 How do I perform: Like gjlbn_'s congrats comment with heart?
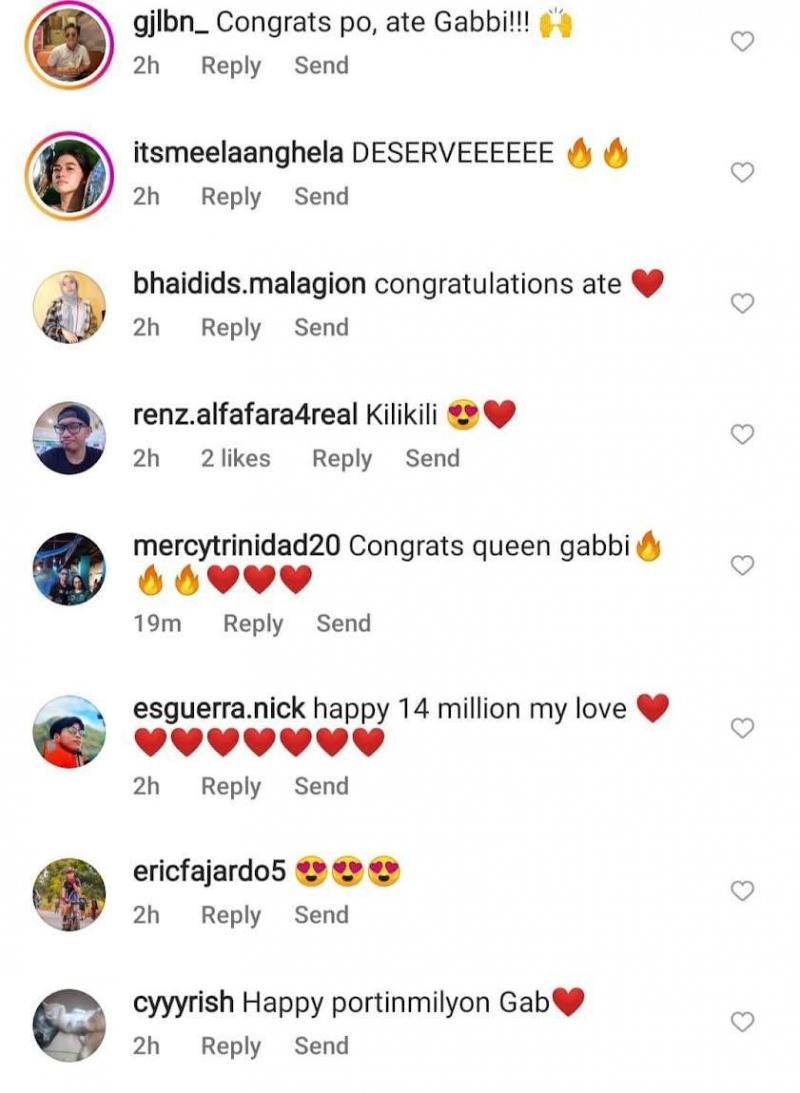(x=742, y=42)
